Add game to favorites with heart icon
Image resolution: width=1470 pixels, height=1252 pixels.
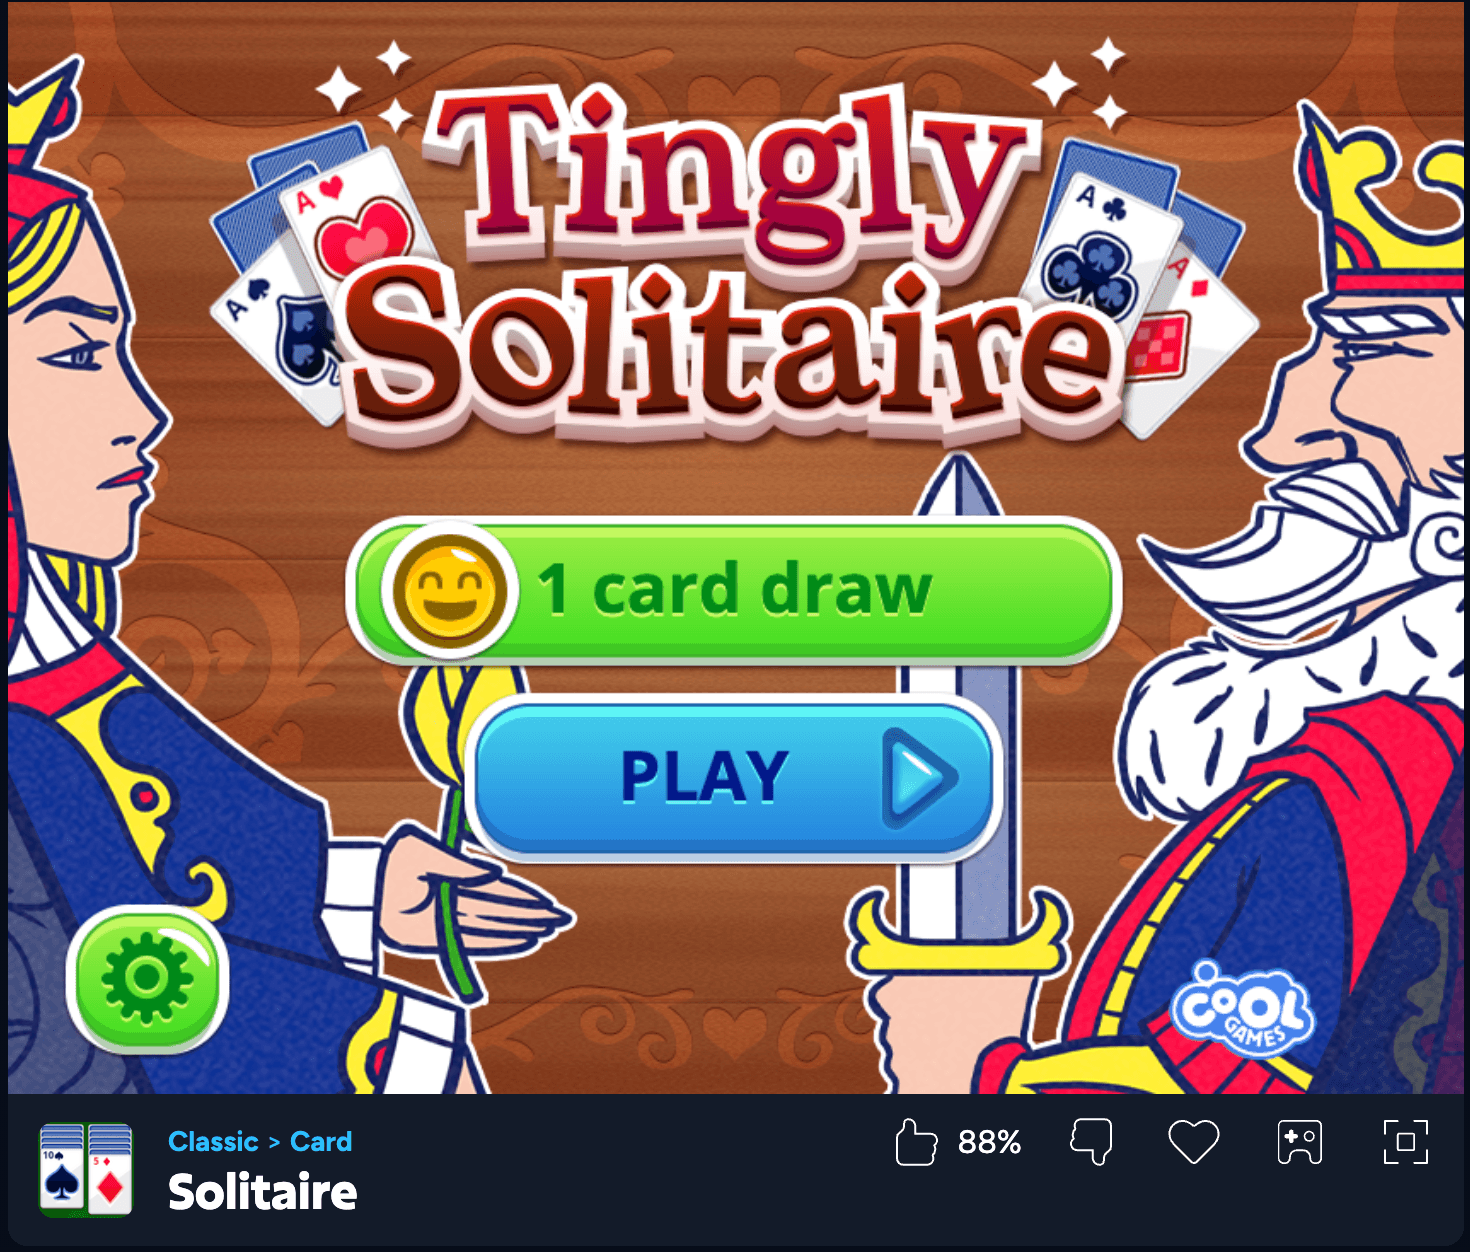pyautogui.click(x=1194, y=1142)
